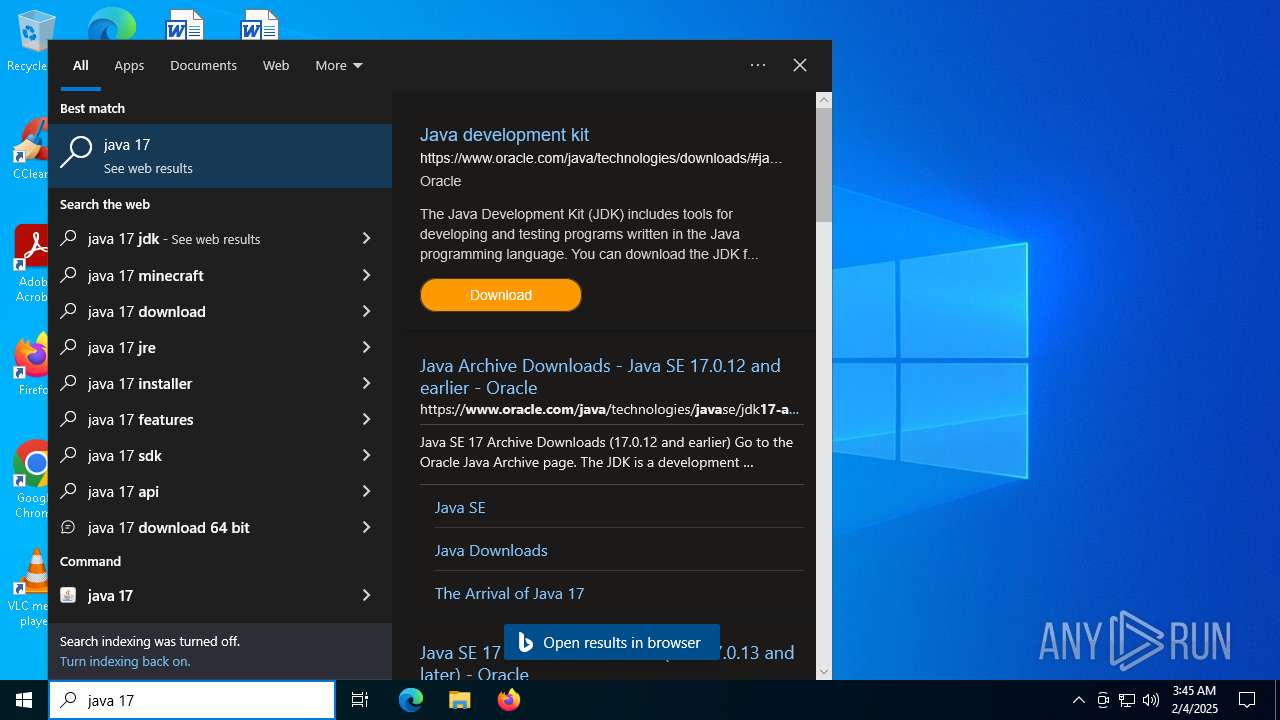
Task: Open the Java SE sublink
Action: coord(460,507)
